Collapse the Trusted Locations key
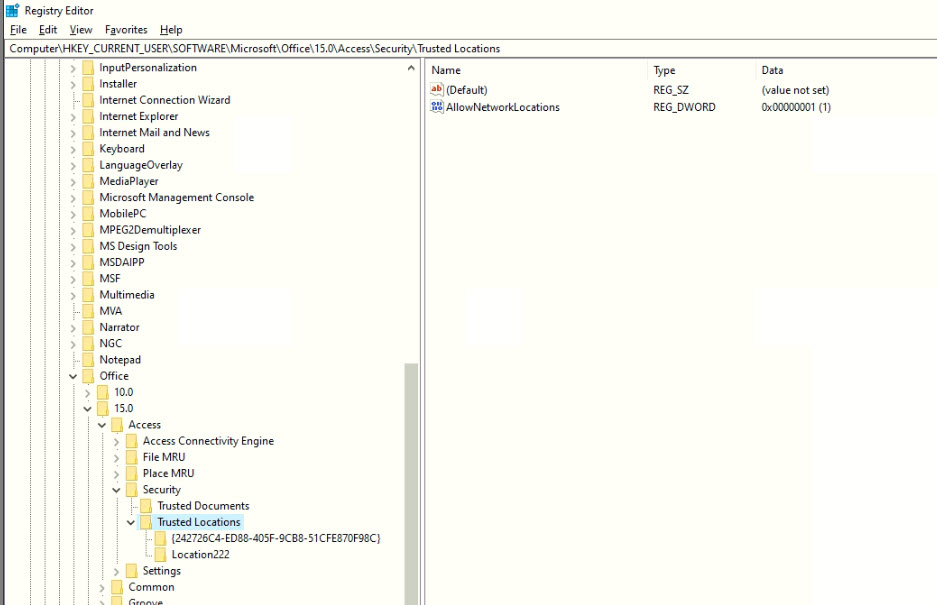Image resolution: width=937 pixels, height=605 pixels. [x=131, y=522]
